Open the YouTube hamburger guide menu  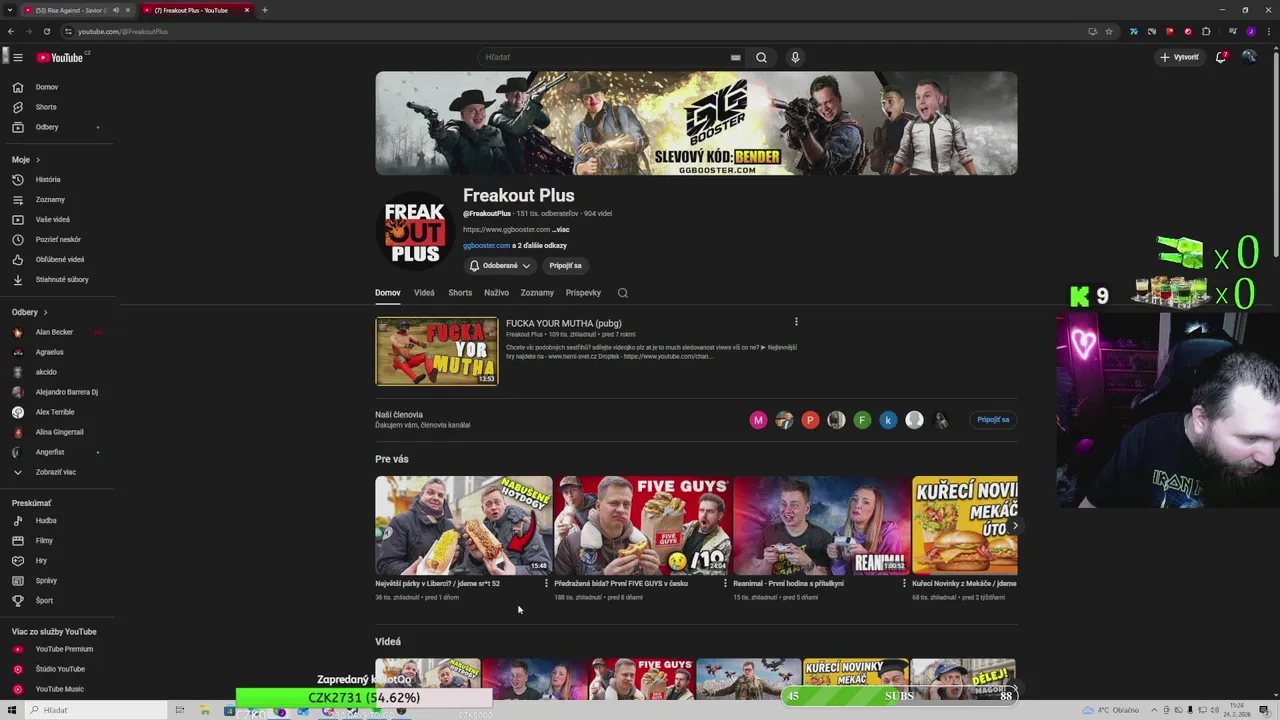click(x=18, y=57)
